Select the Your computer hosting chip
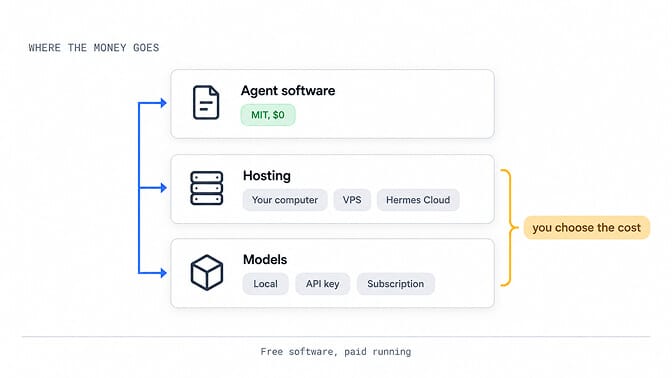 click(x=285, y=200)
